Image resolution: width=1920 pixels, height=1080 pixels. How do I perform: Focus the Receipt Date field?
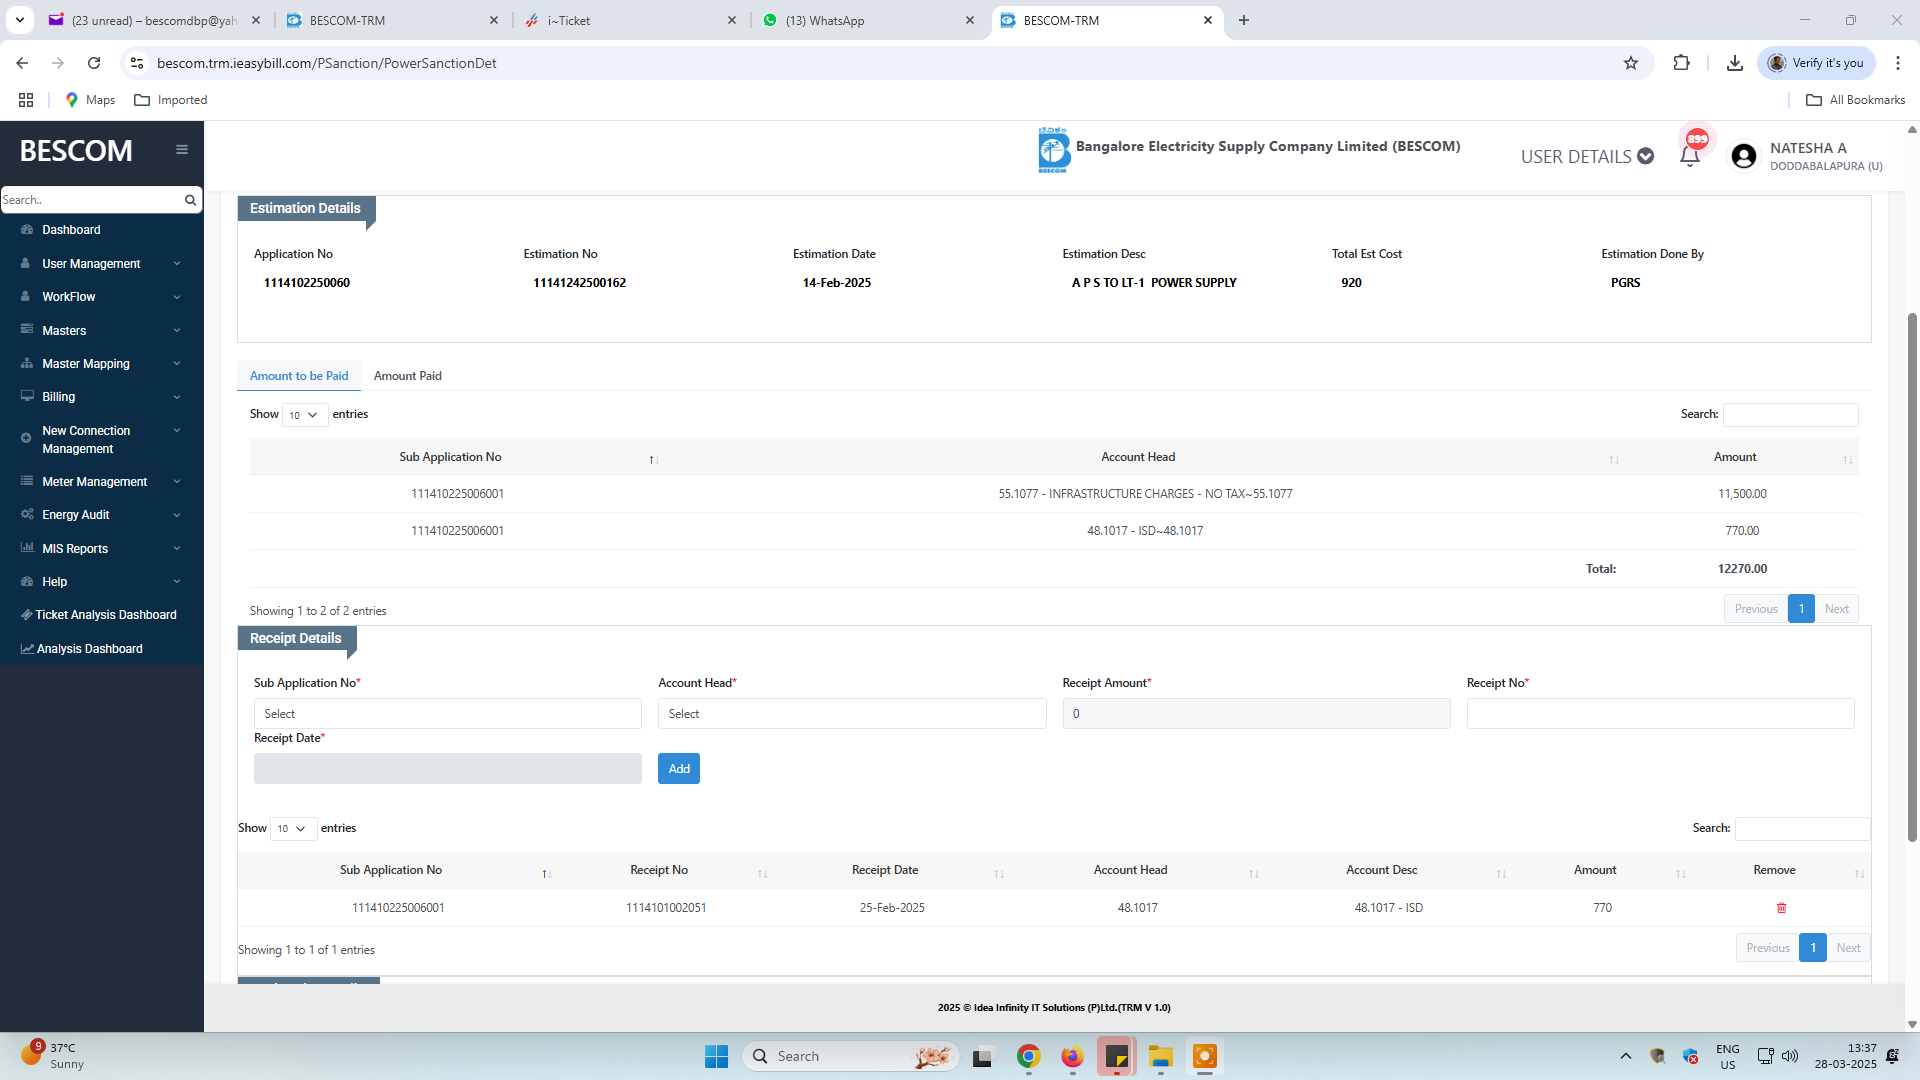tap(447, 769)
